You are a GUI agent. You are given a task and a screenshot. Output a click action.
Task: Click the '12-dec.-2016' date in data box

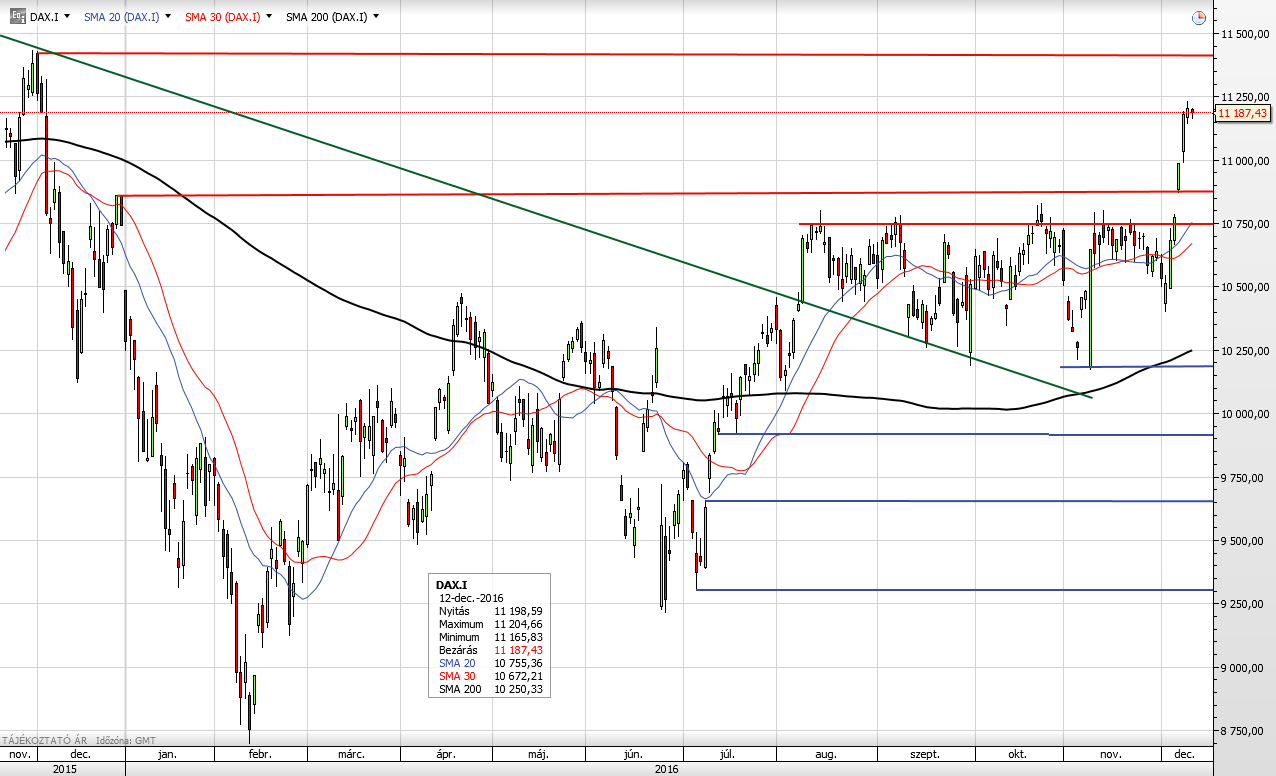click(x=471, y=597)
